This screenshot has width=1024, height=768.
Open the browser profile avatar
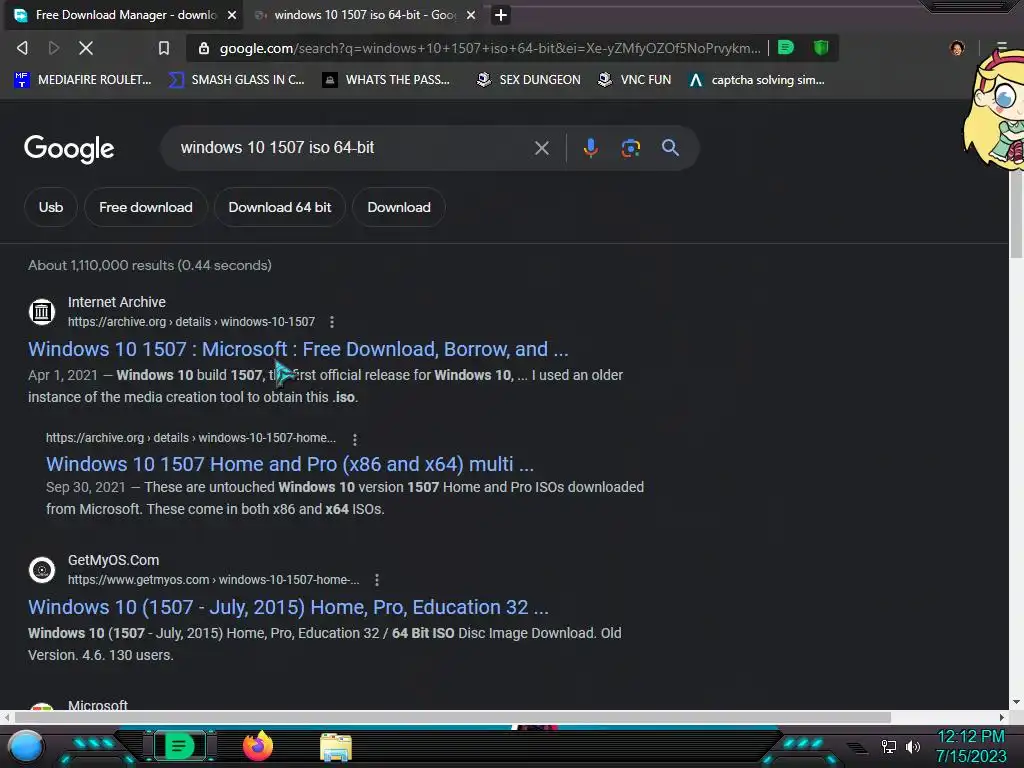pos(957,48)
